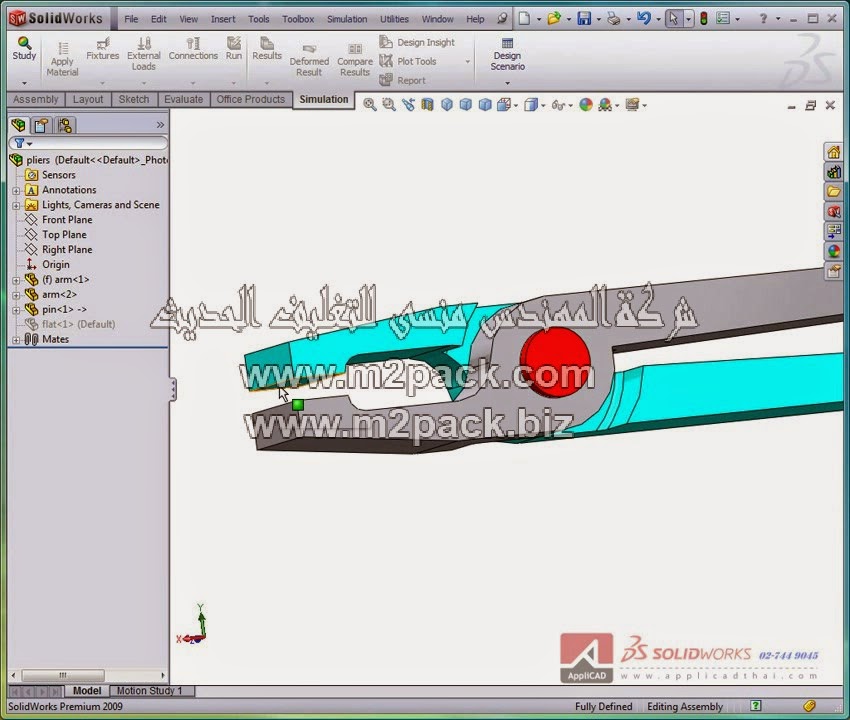Screen dimensions: 850x720
Task: Open the ConfigurationManager tab
Action: (x=65, y=125)
